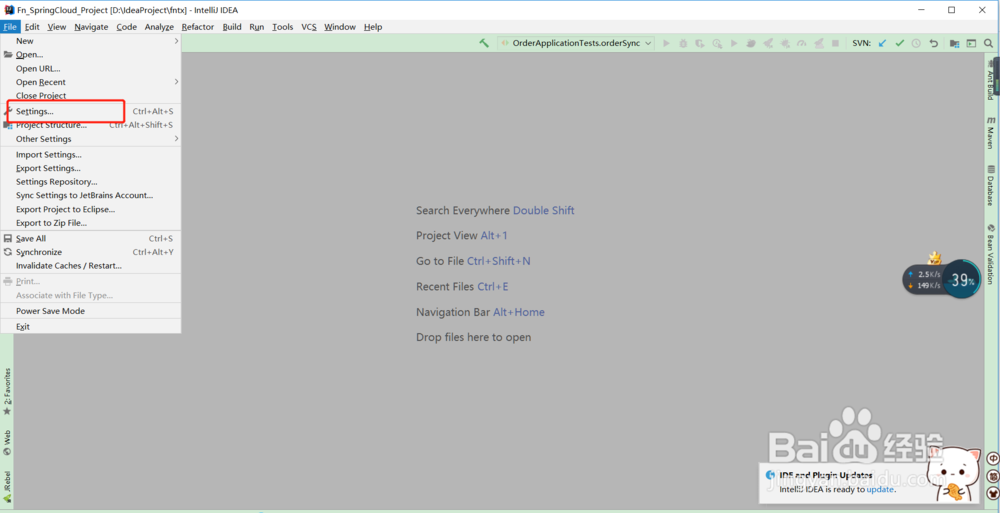
Task: Select Import Settings...
Action: [91, 154]
